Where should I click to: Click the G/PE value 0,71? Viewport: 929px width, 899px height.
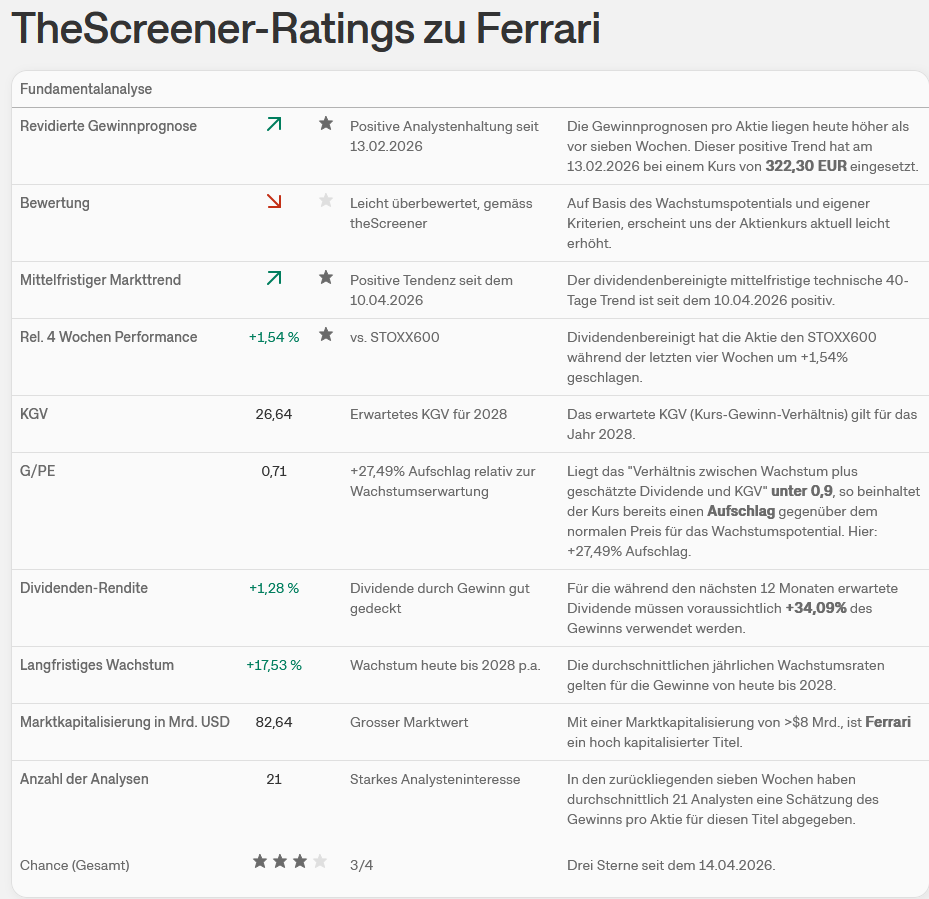pos(274,471)
